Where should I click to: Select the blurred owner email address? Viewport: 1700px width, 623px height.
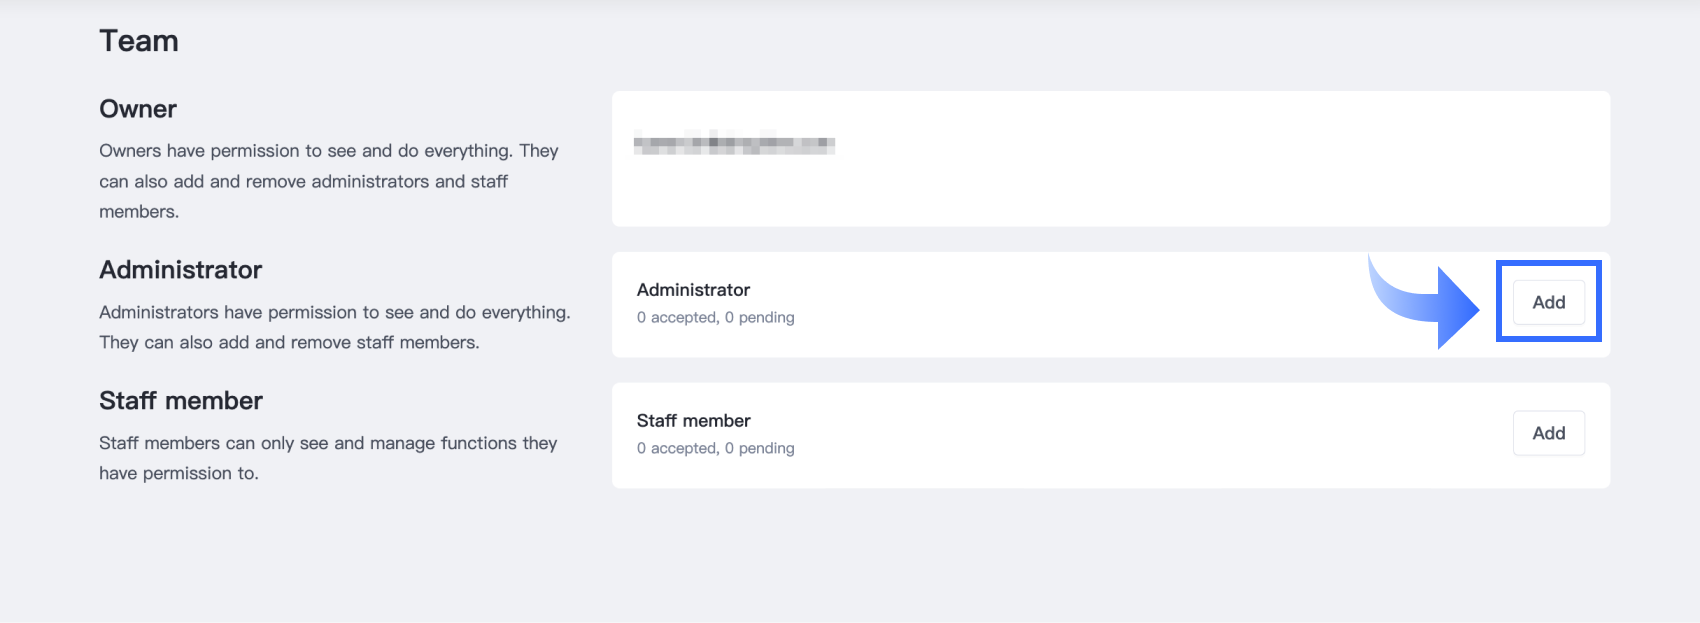click(734, 144)
